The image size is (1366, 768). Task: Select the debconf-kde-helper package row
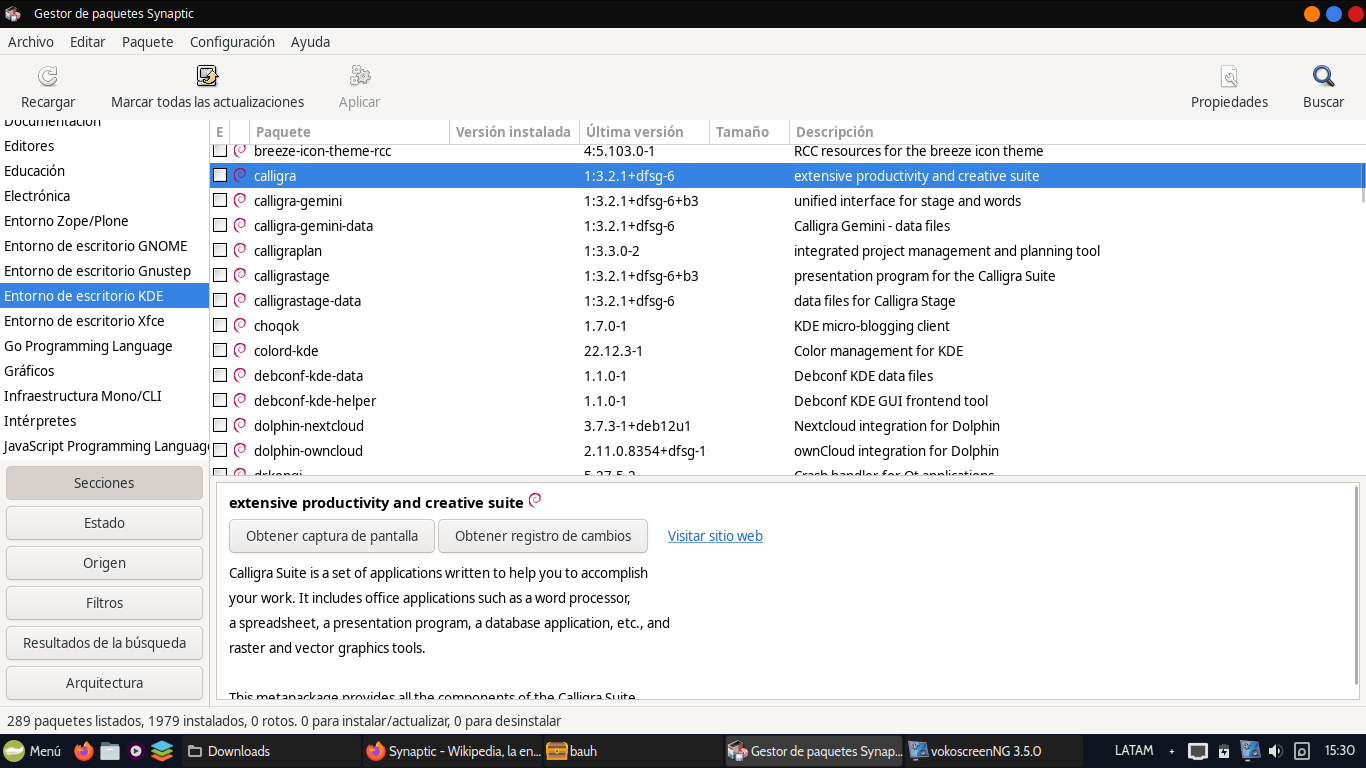(x=787, y=400)
